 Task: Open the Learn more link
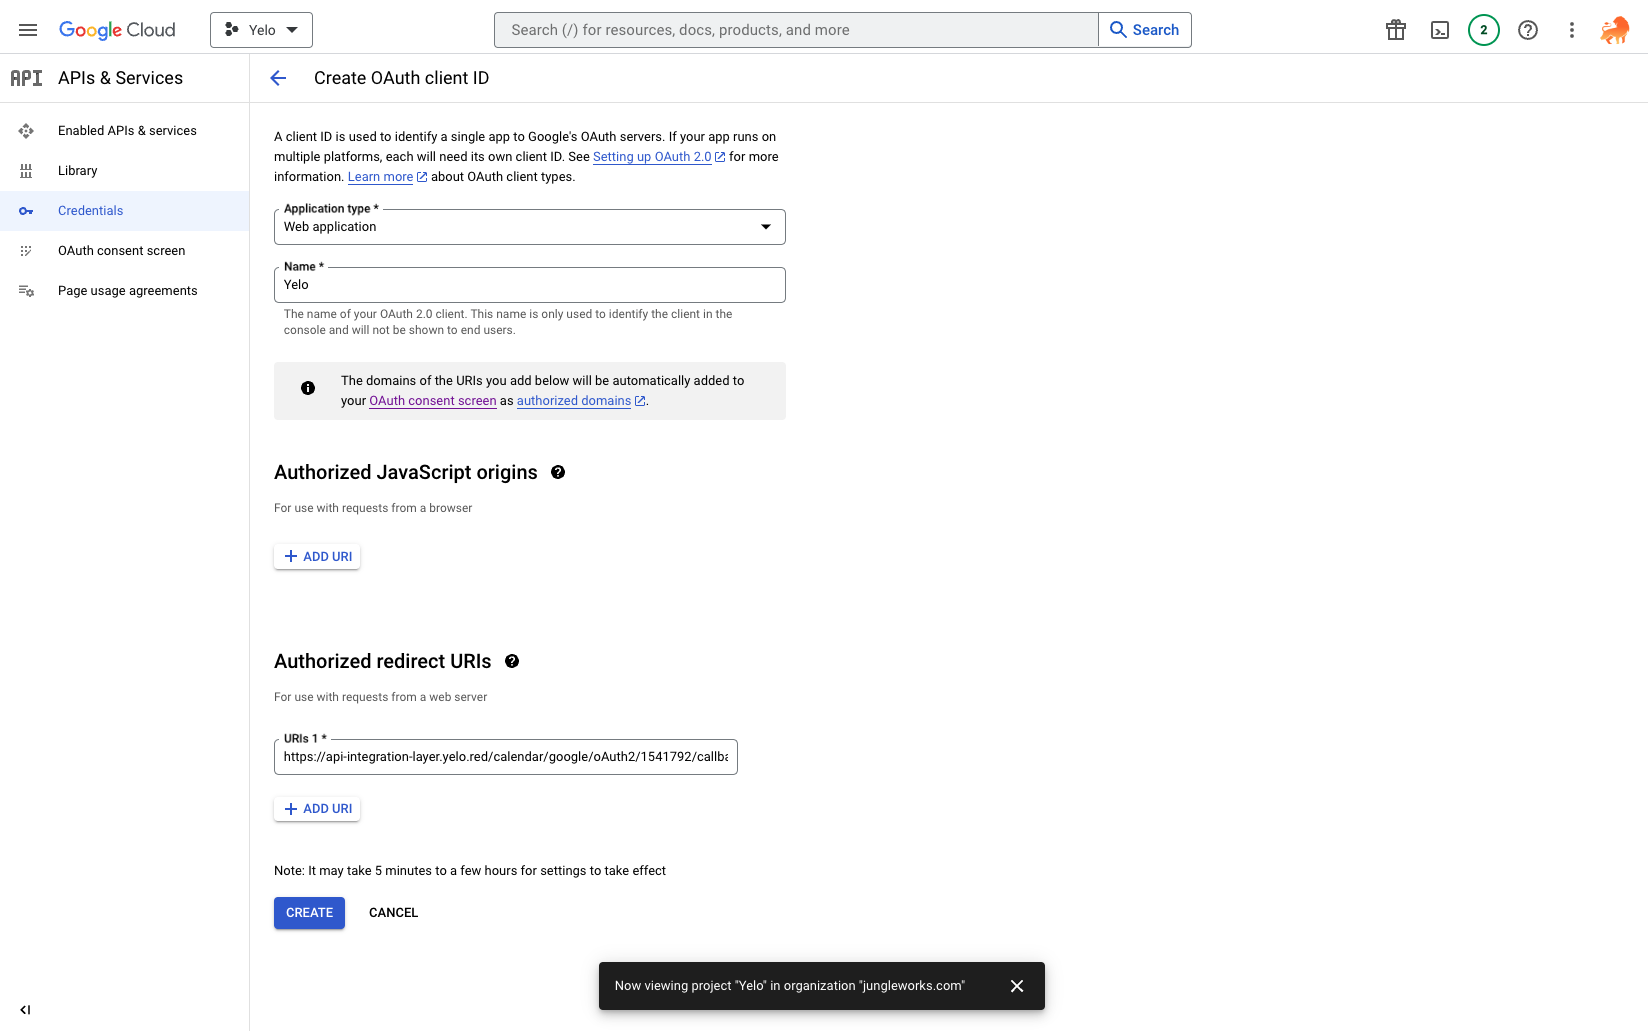pos(380,177)
